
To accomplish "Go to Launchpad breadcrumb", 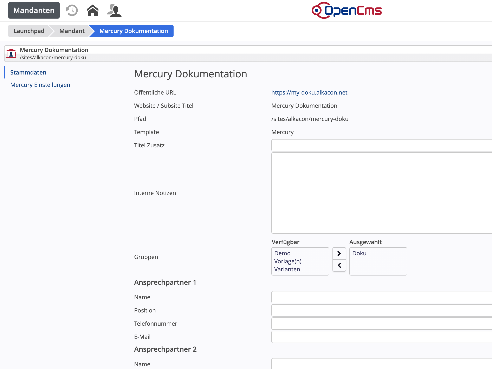I will (29, 31).
